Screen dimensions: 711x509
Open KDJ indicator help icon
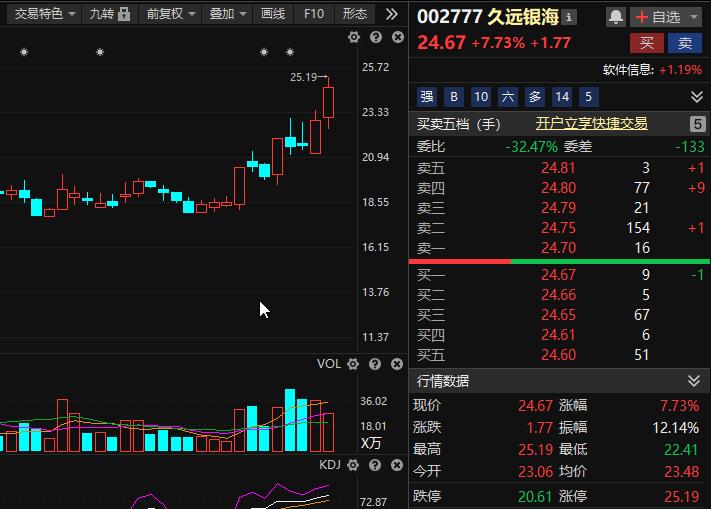click(375, 465)
